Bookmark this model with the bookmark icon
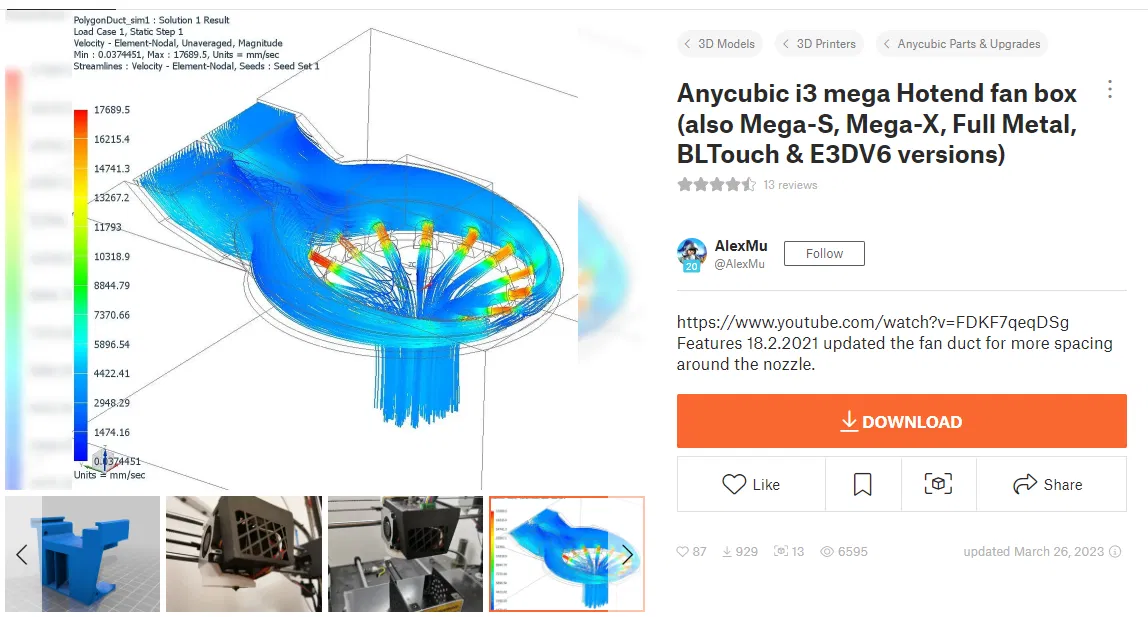This screenshot has width=1148, height=617. pos(862,484)
